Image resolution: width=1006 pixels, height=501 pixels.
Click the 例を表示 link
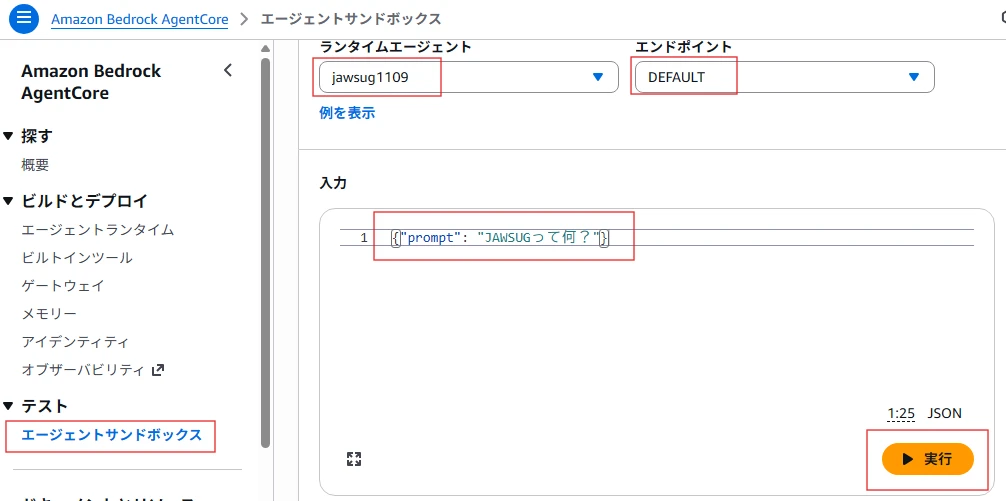[x=347, y=113]
